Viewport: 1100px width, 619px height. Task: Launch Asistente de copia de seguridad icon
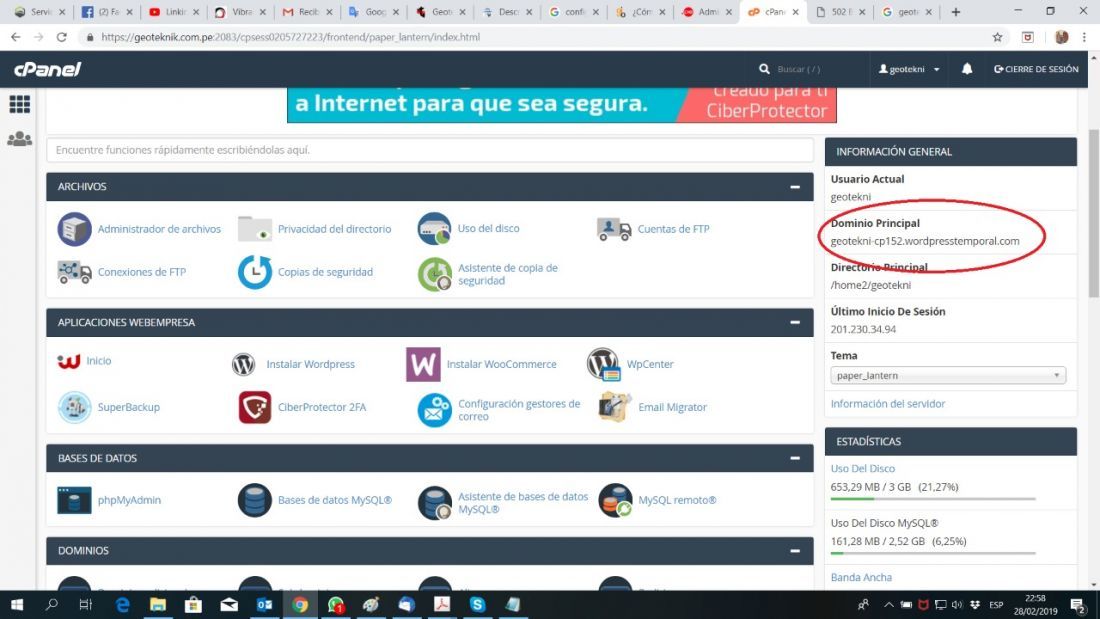click(434, 274)
